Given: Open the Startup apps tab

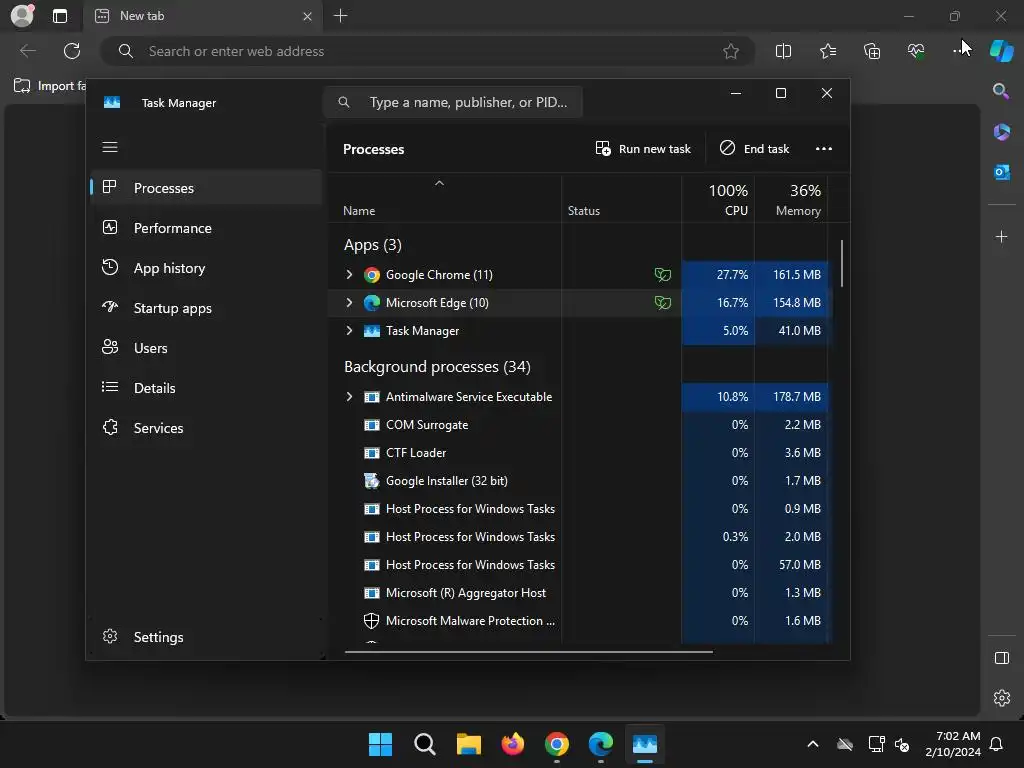Looking at the screenshot, I should 206,308.
